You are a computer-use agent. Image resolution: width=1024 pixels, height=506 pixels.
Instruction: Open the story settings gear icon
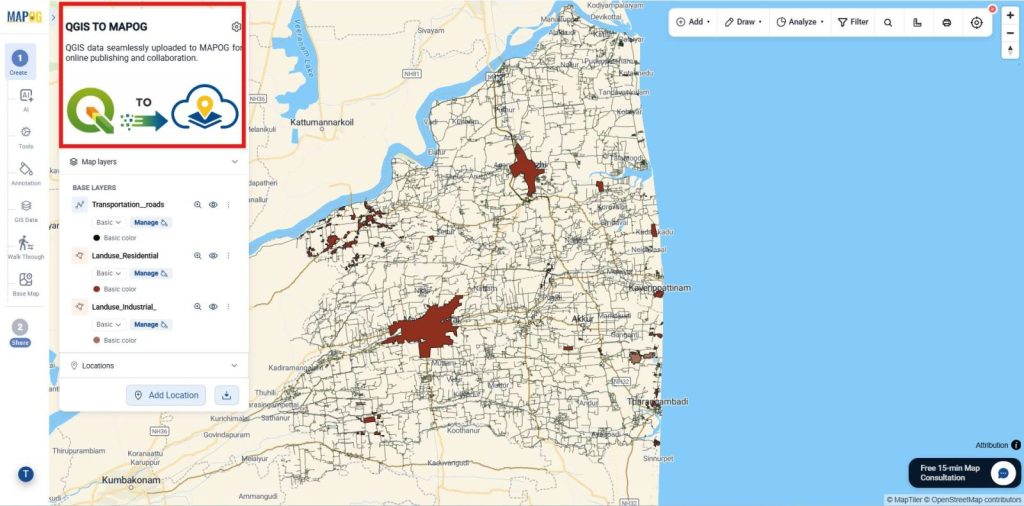[x=236, y=27]
